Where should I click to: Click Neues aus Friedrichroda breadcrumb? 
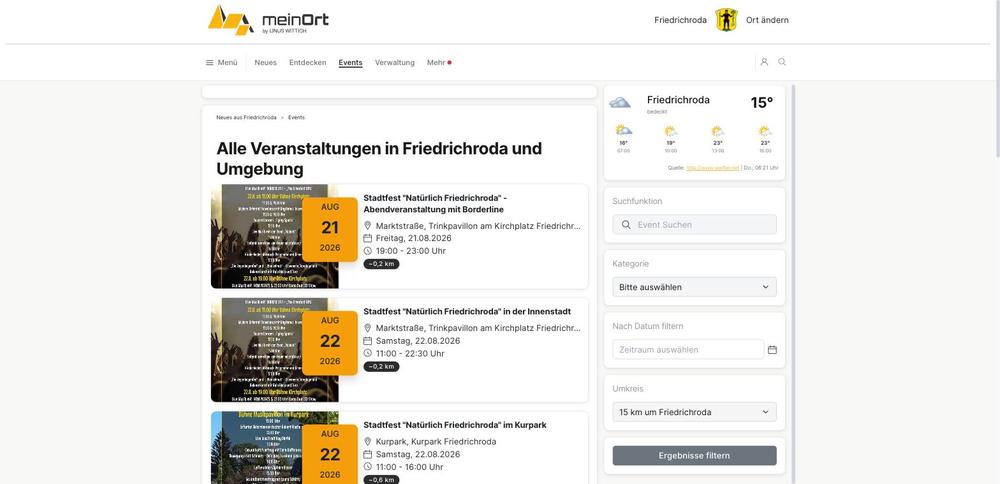click(246, 117)
